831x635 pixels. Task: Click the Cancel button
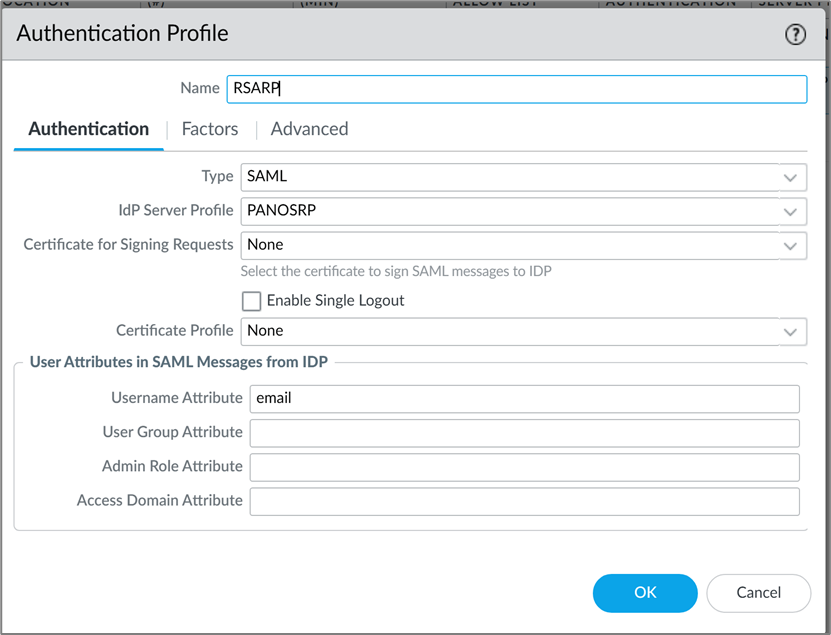click(758, 593)
